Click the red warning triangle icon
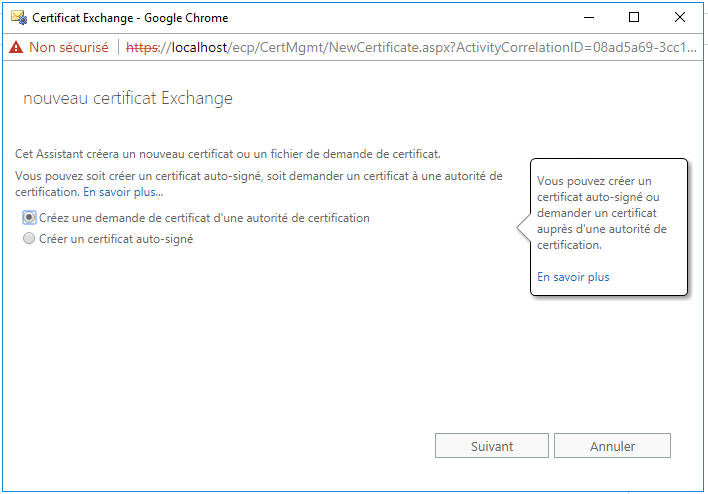 pos(16,47)
